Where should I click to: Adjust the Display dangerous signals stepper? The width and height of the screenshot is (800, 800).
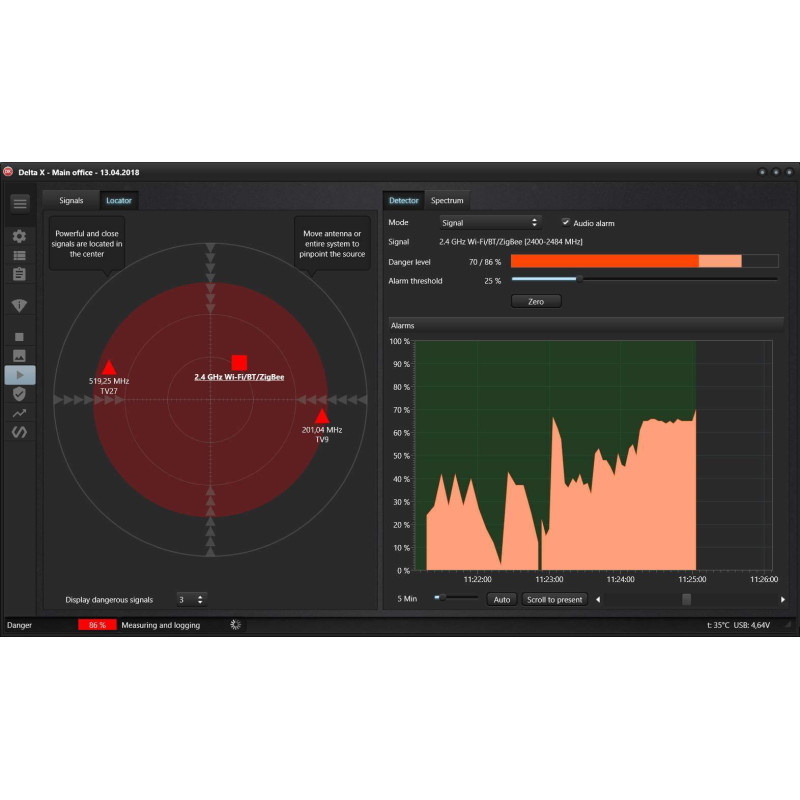tap(192, 599)
